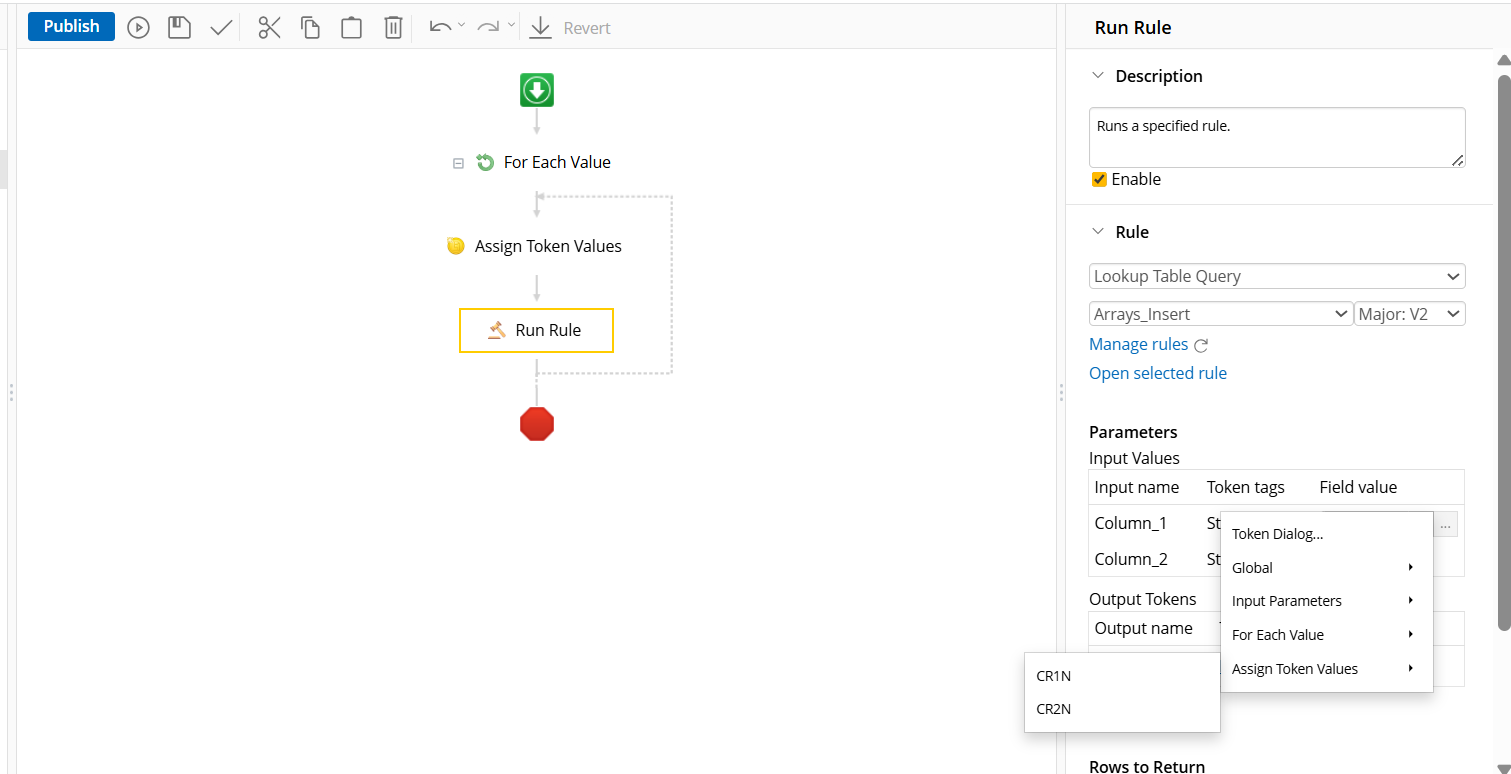Open the Lookup Table Query dropdown
Screen dimensions: 1511x774
click(x=1276, y=276)
